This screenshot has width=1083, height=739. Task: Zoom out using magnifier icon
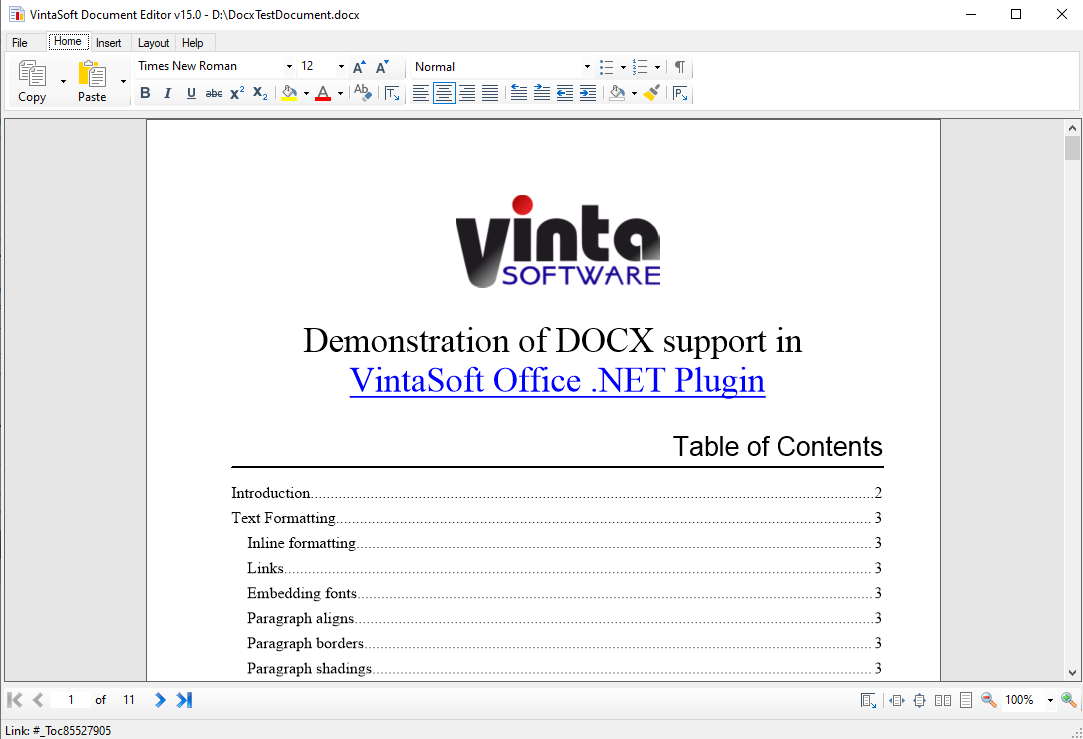click(x=989, y=700)
